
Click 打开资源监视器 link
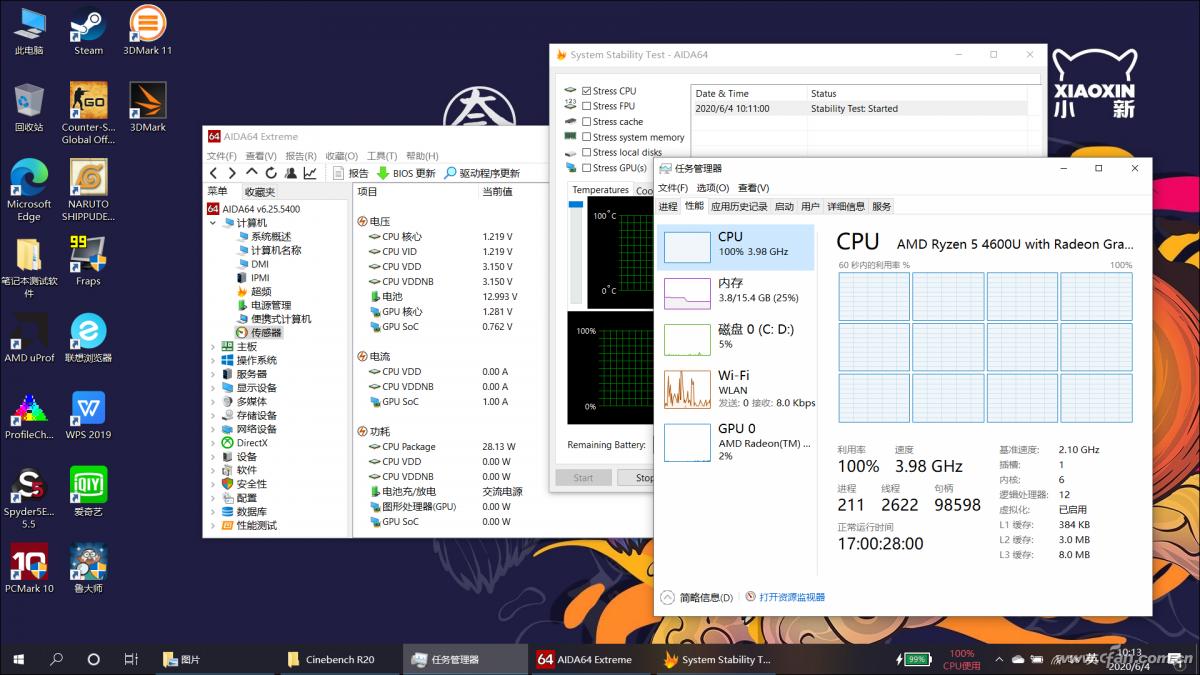point(785,597)
